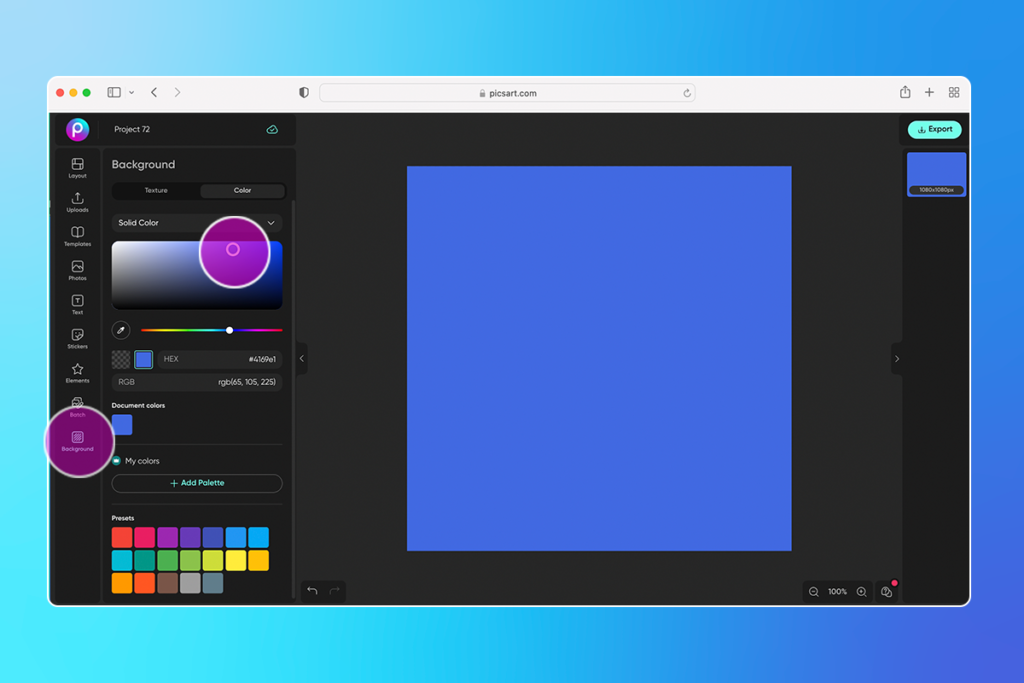Activate the eyedropper color picker
The height and width of the screenshot is (683, 1024).
(x=121, y=330)
